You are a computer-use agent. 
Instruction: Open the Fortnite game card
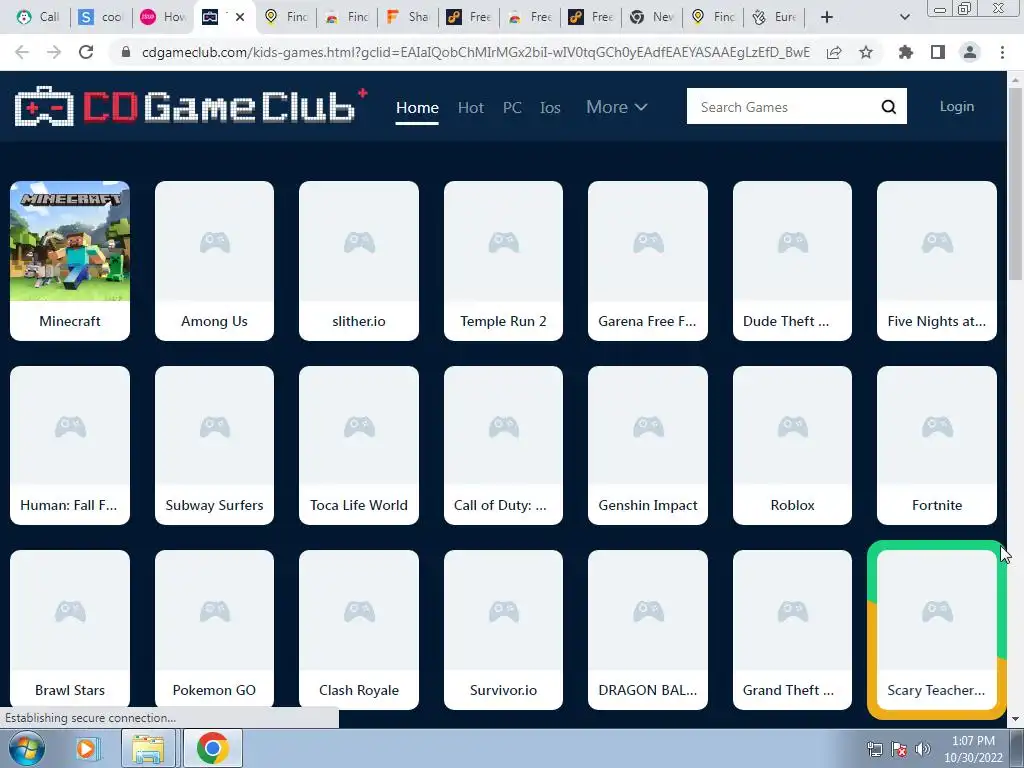tap(936, 445)
